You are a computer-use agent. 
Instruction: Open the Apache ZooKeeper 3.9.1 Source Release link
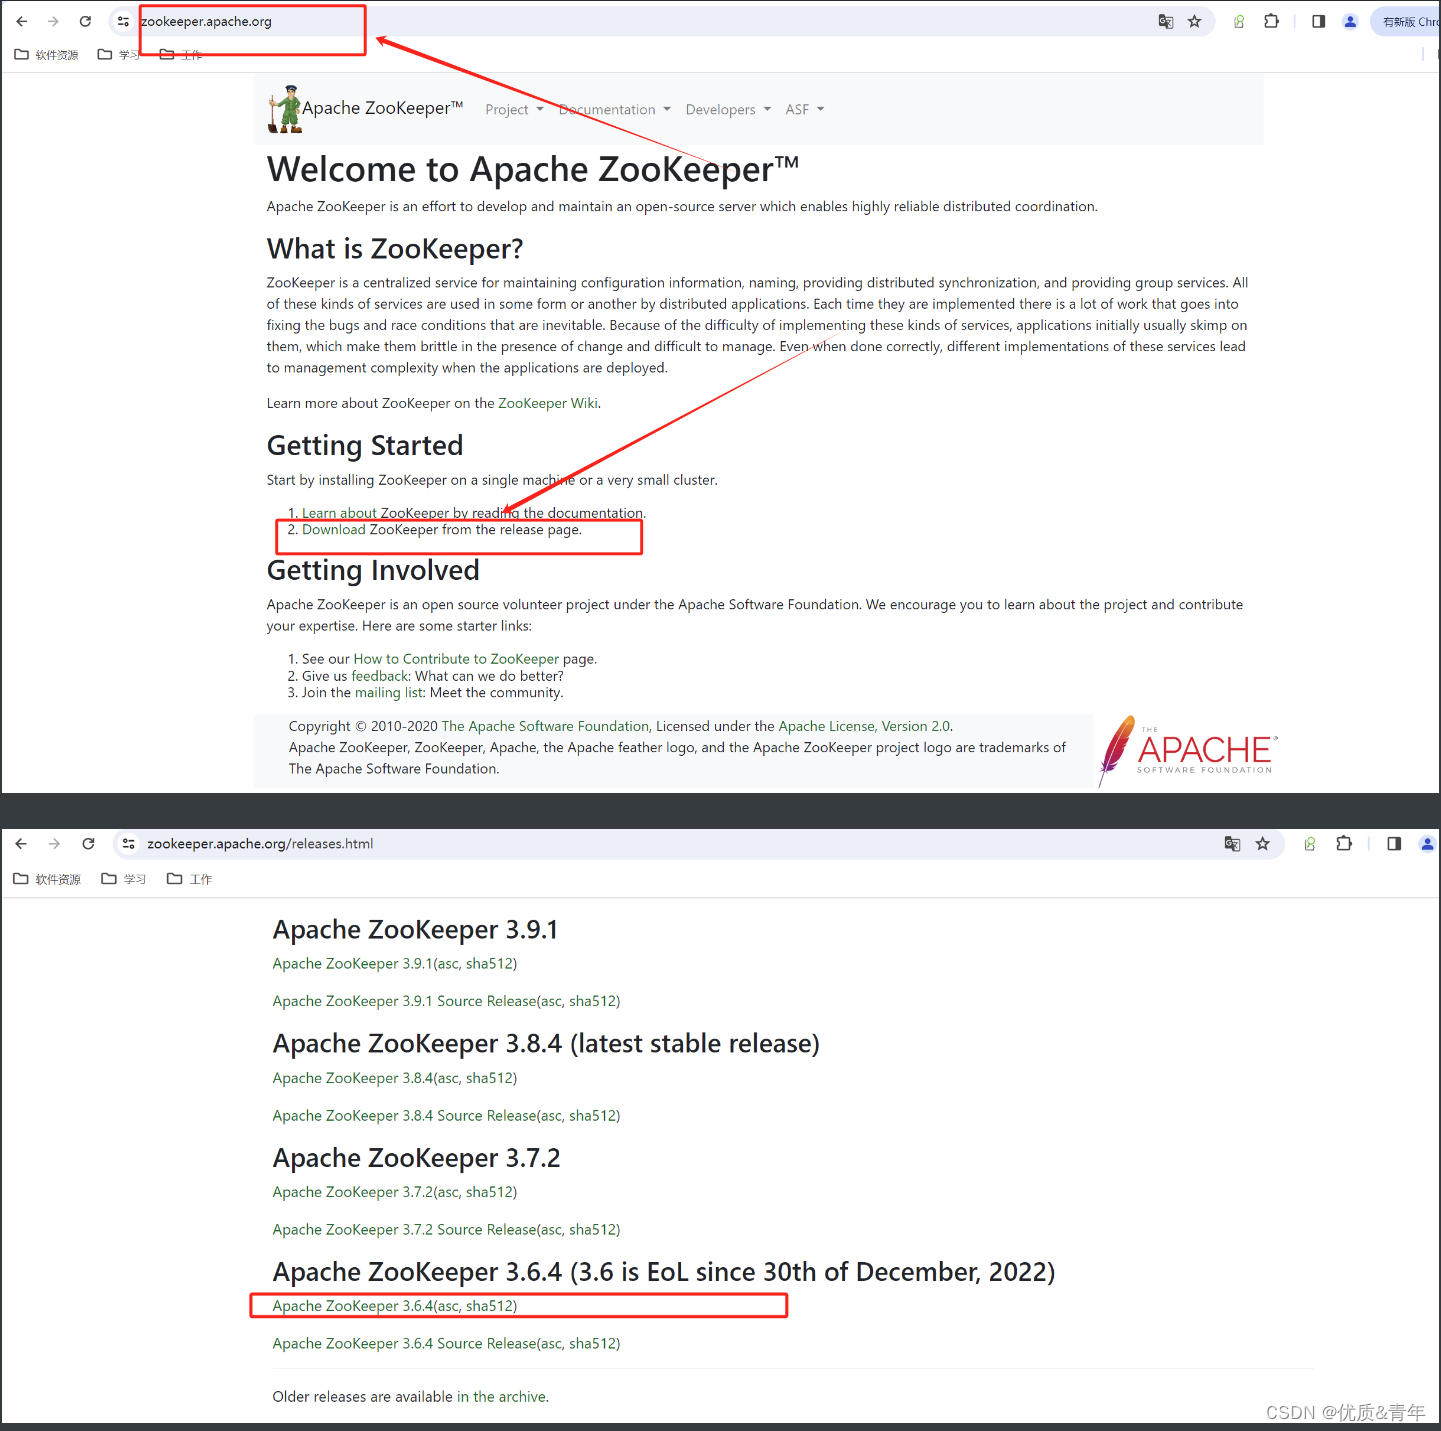coord(404,1001)
